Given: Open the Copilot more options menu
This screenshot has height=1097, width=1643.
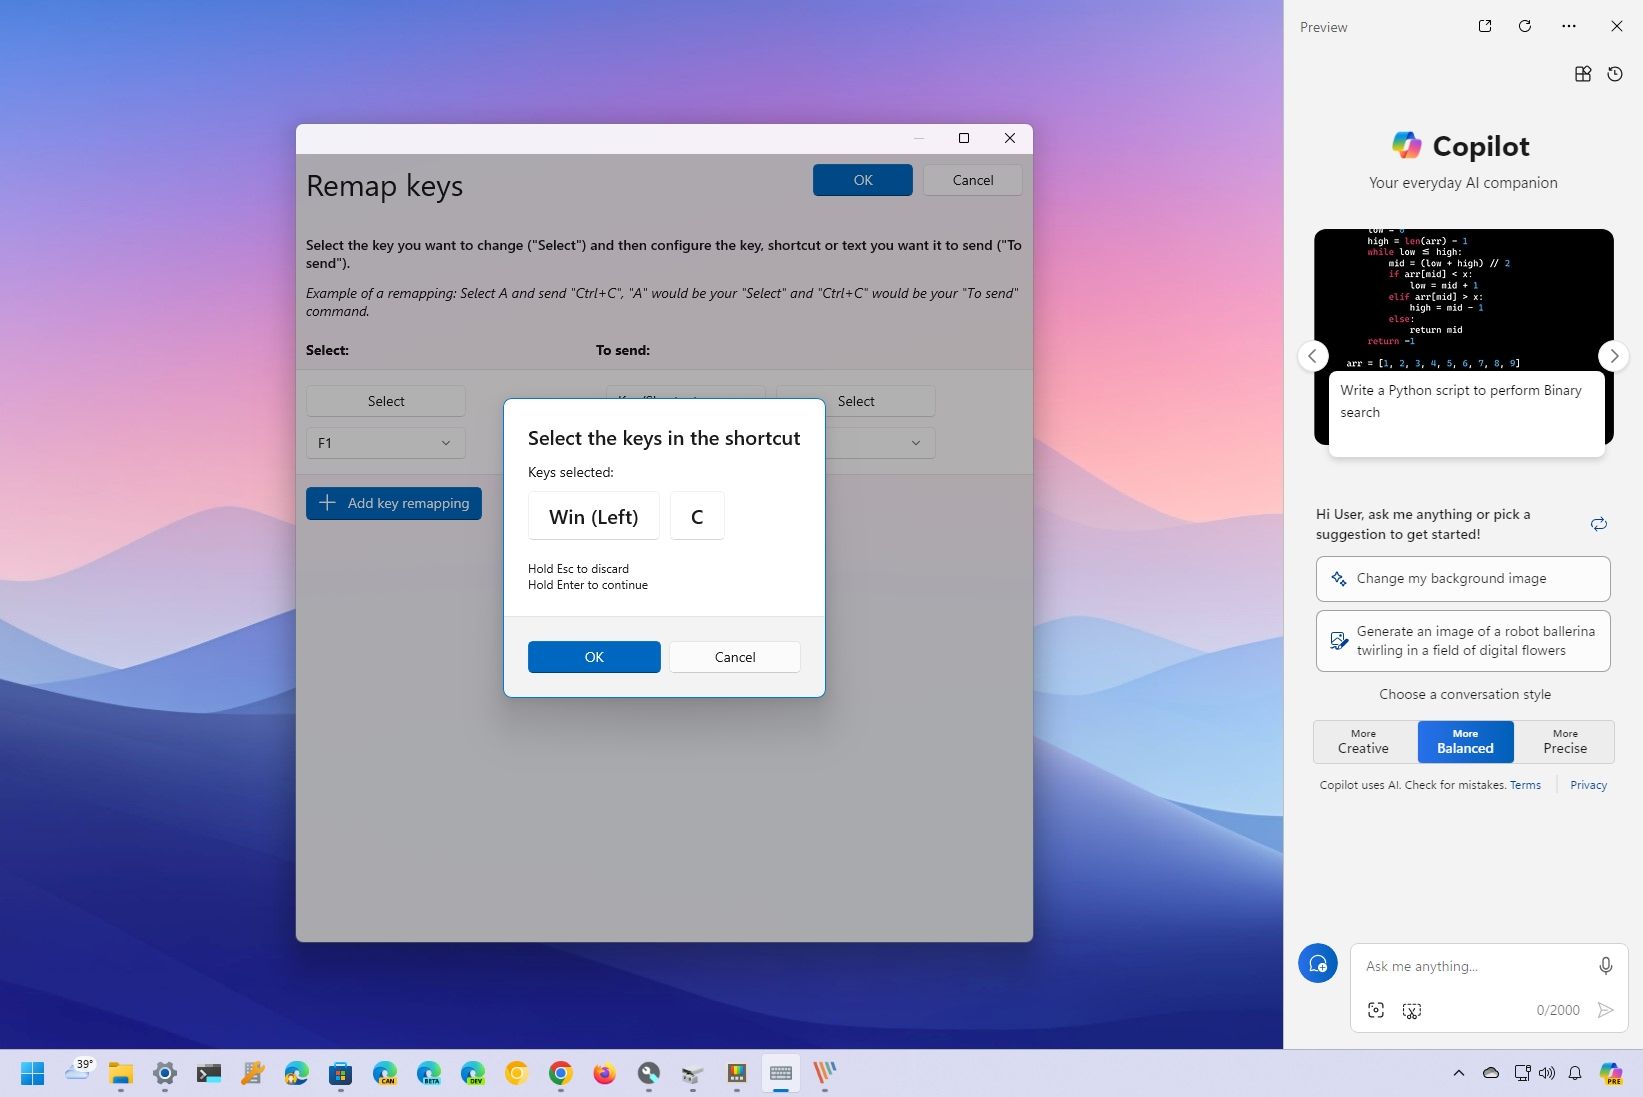Looking at the screenshot, I should (x=1568, y=26).
